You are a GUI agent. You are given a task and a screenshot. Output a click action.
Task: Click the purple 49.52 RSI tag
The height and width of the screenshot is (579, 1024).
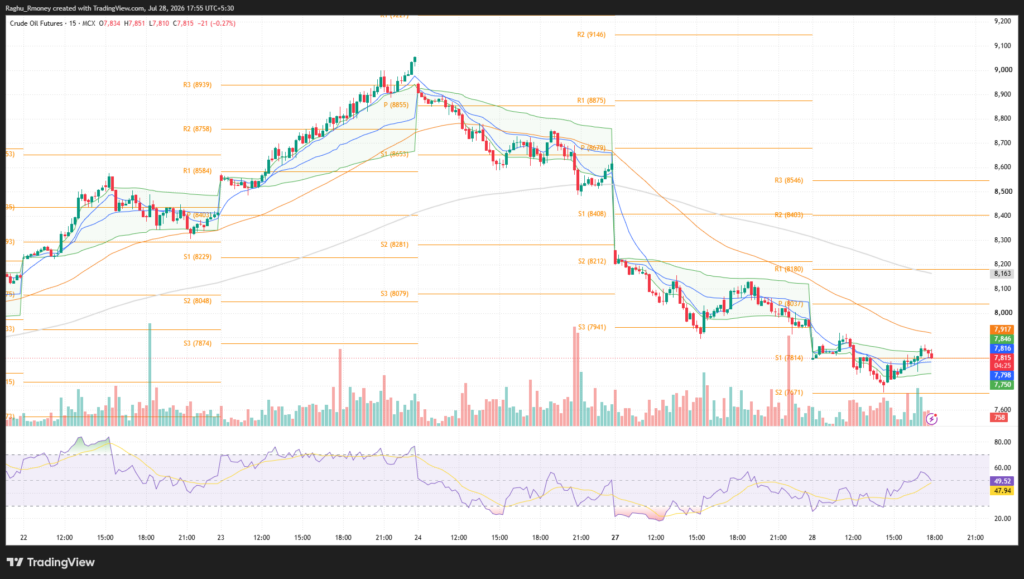pyautogui.click(x=1002, y=481)
